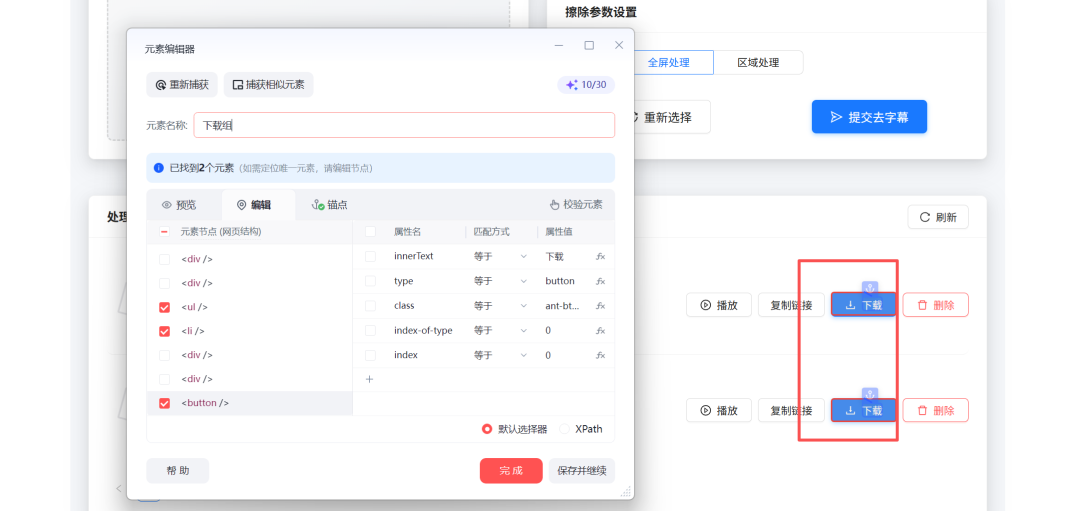This screenshot has height=511, width=1080.
Task: Open the 匹配方式 dropdown for the type row
Action: (500, 281)
